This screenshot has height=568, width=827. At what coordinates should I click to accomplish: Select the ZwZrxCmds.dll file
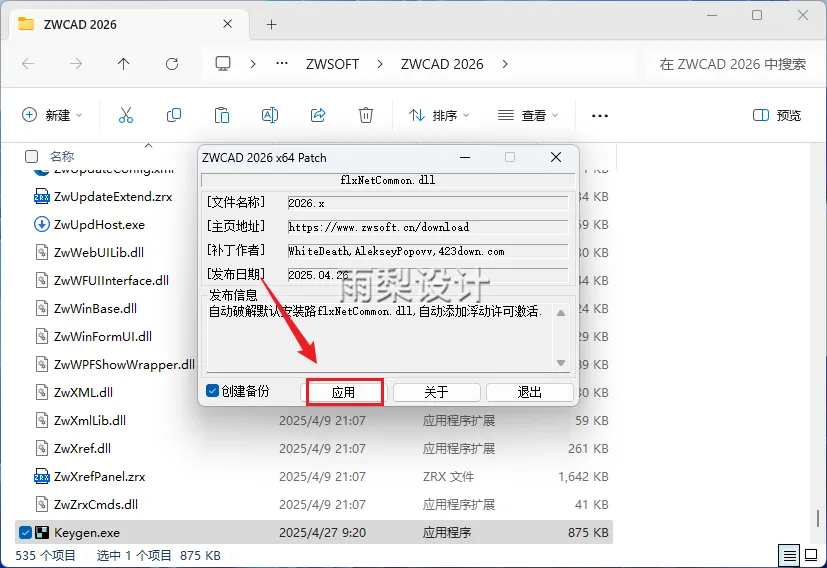[95, 504]
